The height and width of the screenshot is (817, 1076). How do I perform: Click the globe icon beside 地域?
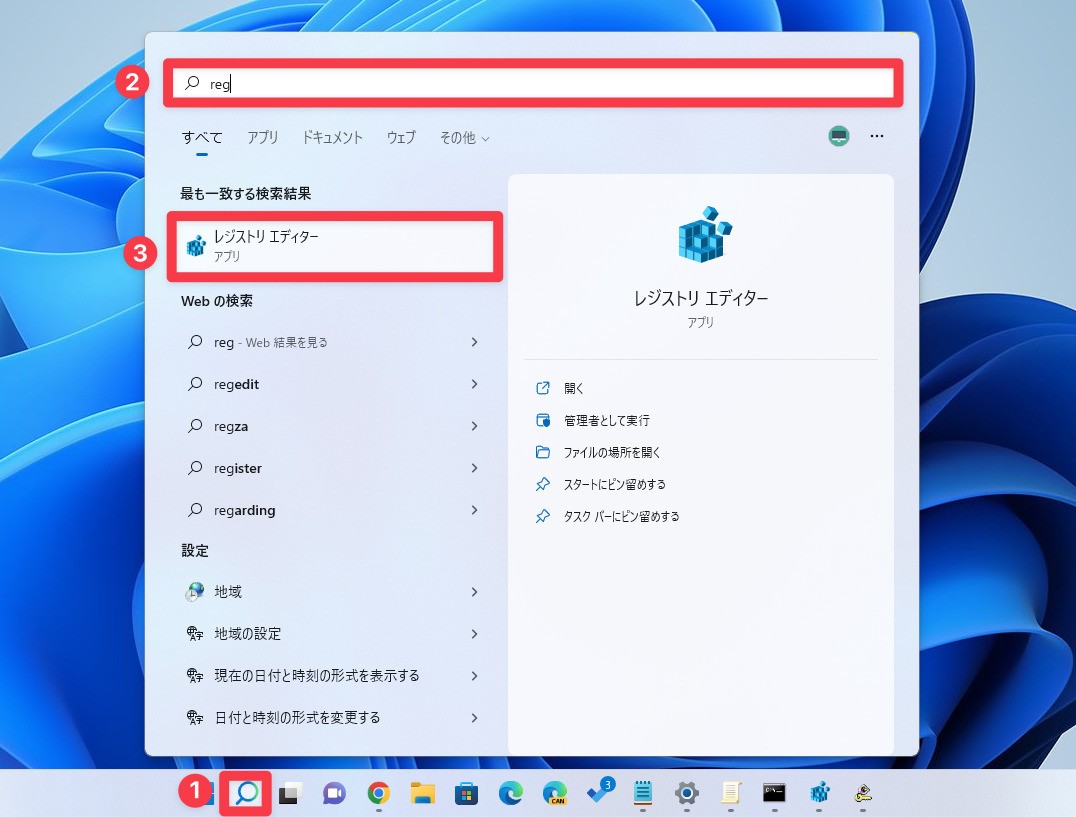click(x=195, y=591)
